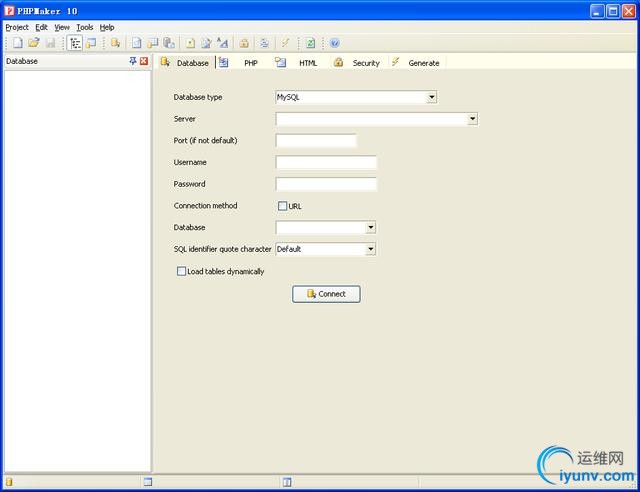Click inside the Server combo text box

371,119
